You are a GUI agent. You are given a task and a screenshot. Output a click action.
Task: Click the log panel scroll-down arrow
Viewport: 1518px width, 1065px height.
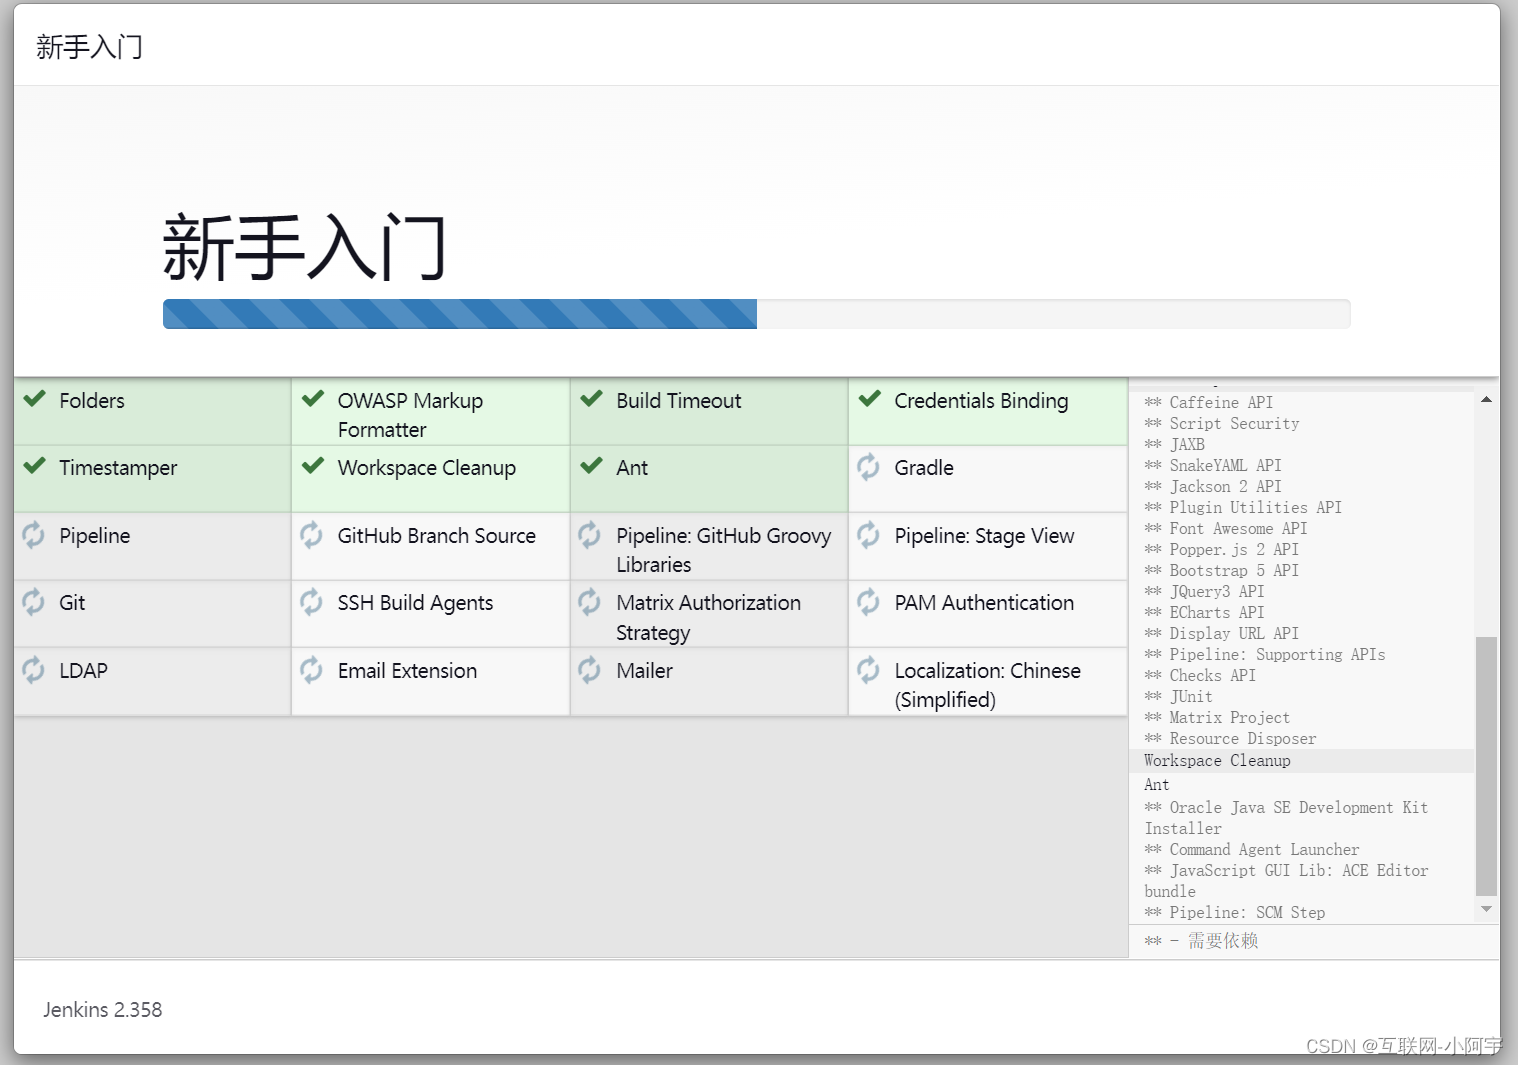coord(1487,909)
